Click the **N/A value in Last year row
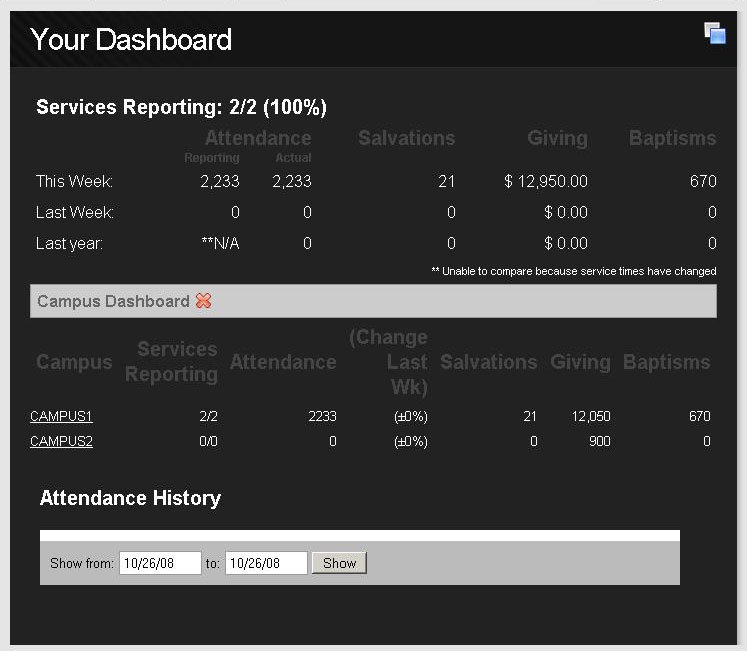Screen dimensions: 747x651 point(220,244)
